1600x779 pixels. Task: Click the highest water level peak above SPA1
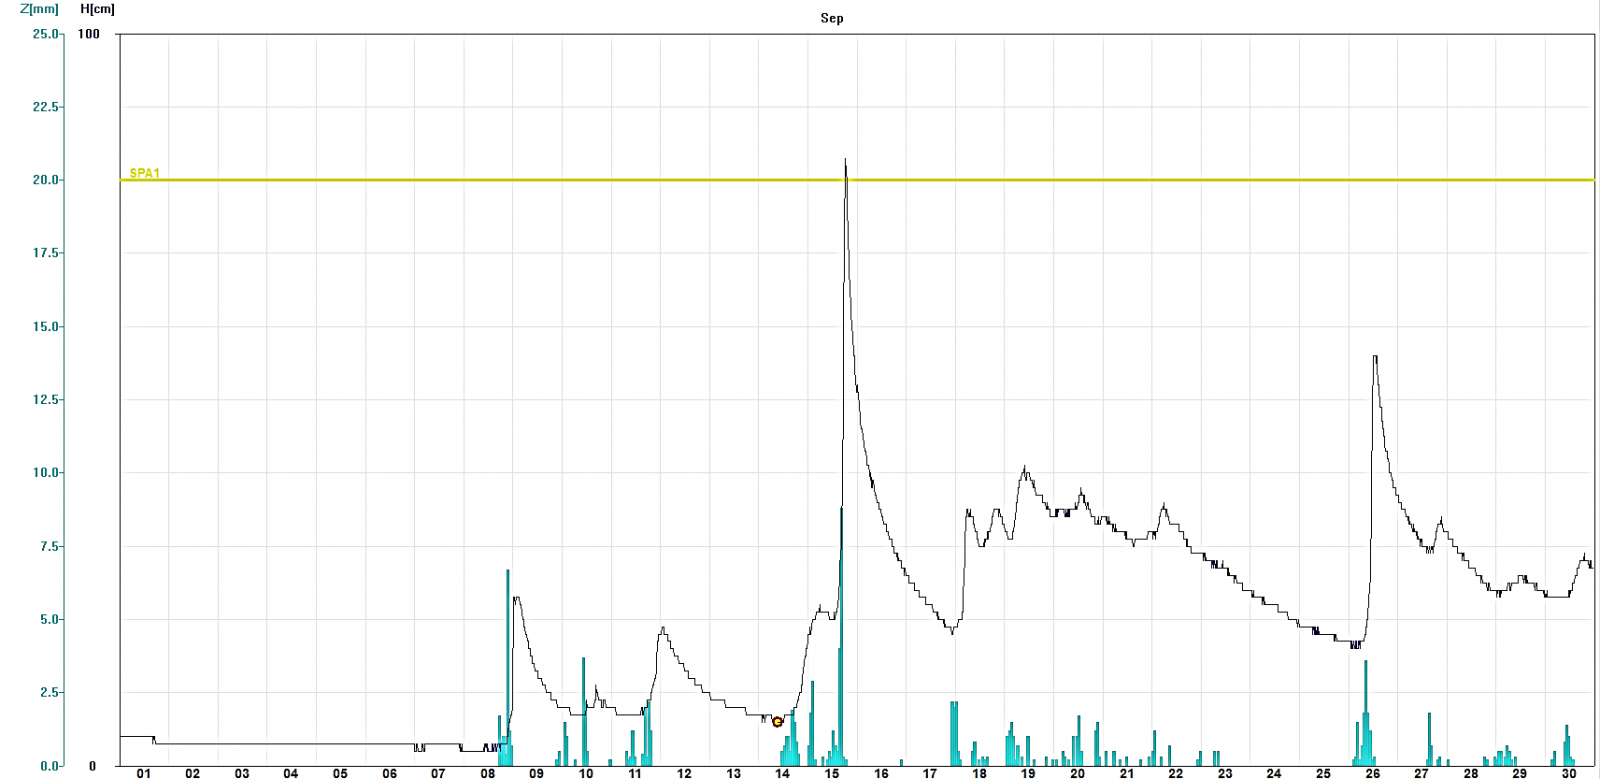pos(845,162)
